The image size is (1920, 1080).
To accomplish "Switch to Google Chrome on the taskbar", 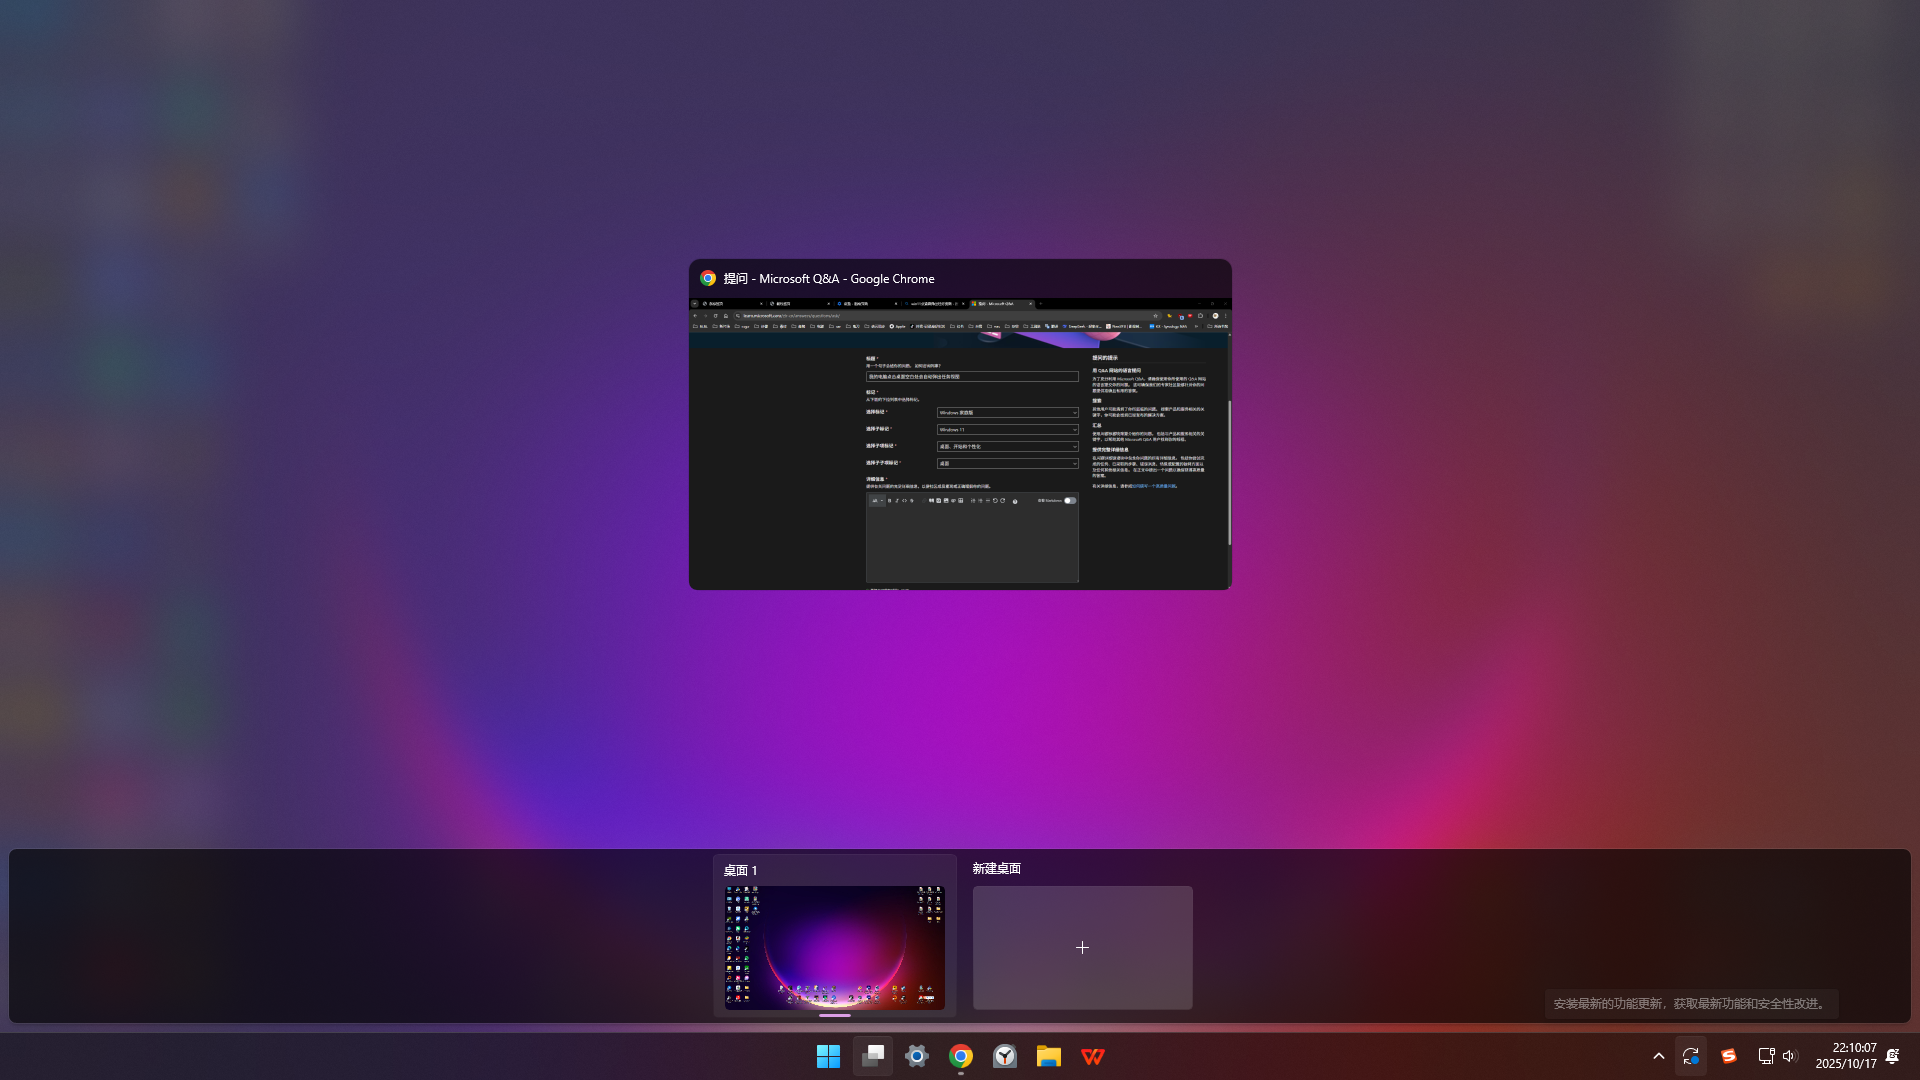I will 961,1056.
